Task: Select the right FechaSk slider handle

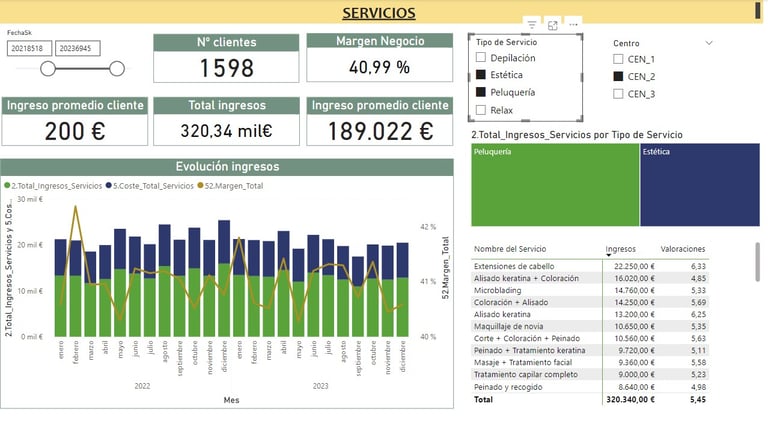Action: tap(117, 69)
